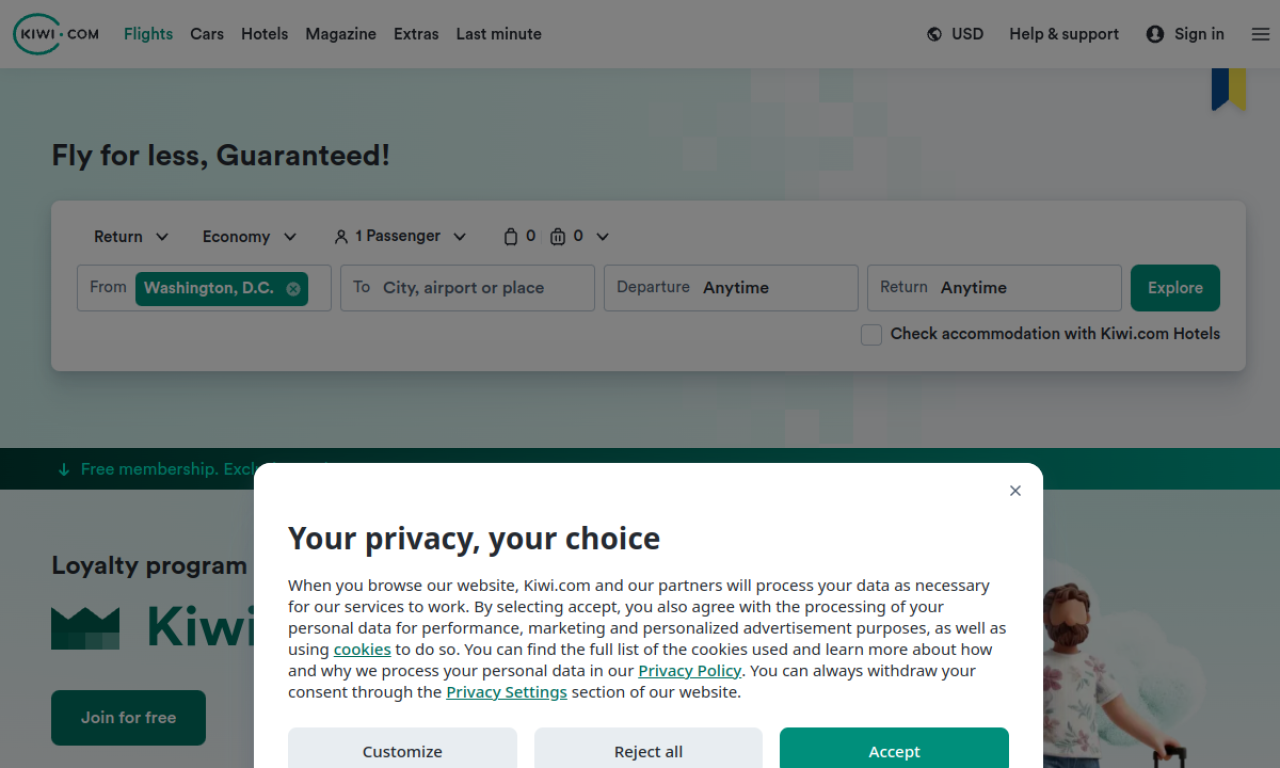The image size is (1280, 768).
Task: Open the hamburger menu
Action: click(1260, 33)
